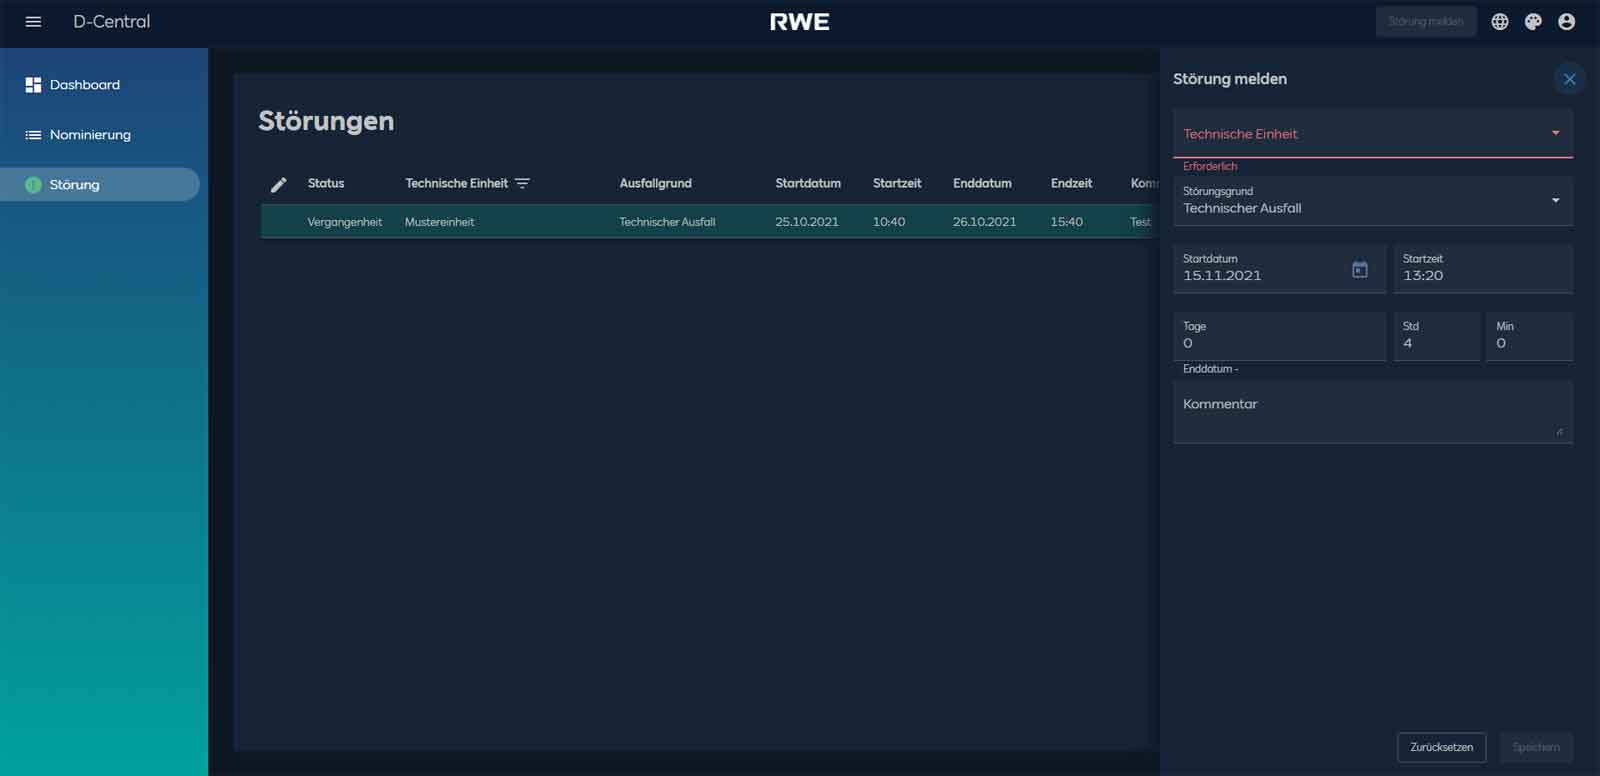Click the Speichern button
1600x776 pixels.
(x=1536, y=747)
